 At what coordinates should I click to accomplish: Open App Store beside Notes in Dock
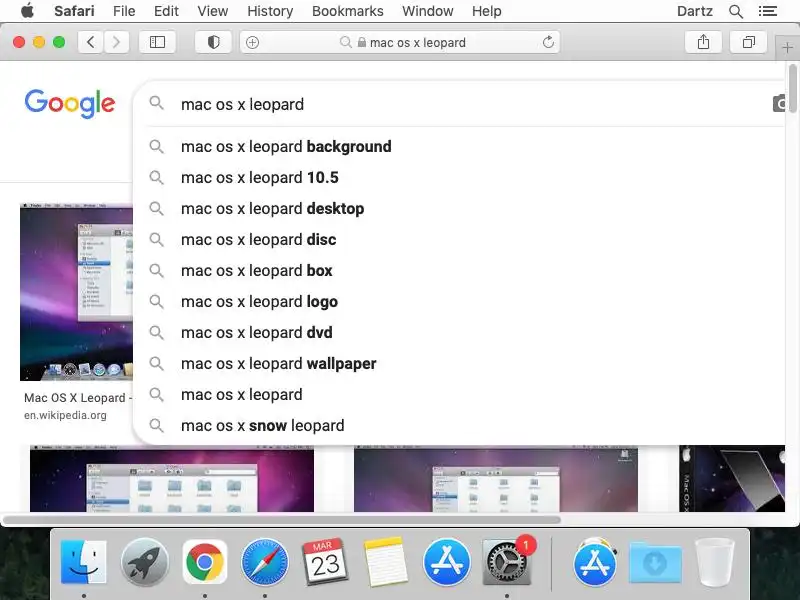click(x=446, y=562)
